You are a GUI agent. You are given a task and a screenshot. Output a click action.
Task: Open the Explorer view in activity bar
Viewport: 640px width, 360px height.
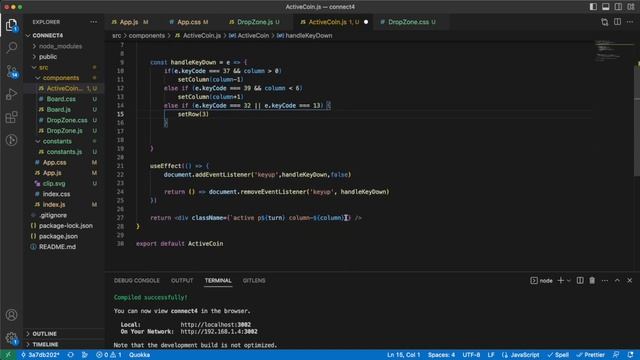tap(11, 25)
